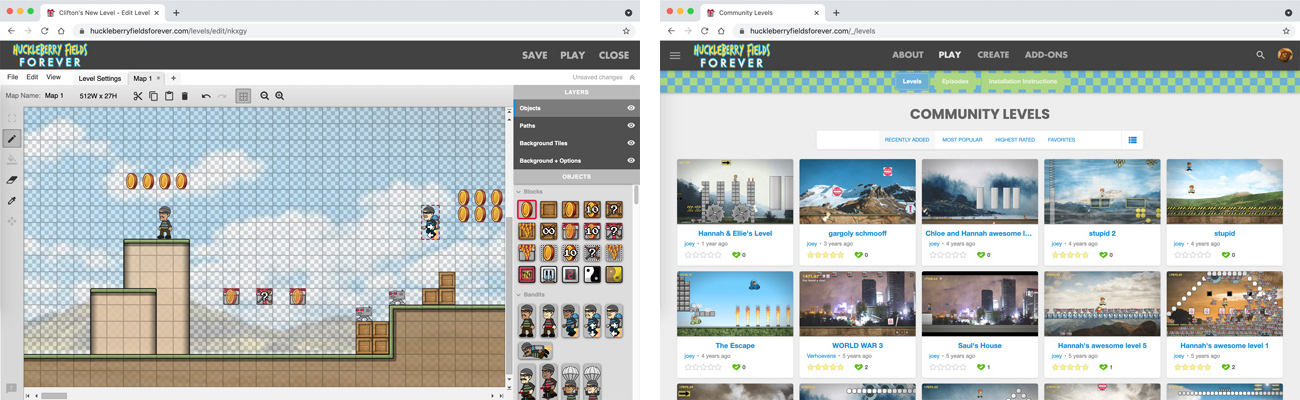This screenshot has width=1300, height=400.
Task: Collapse the Blocks object group
Action: [x=518, y=191]
